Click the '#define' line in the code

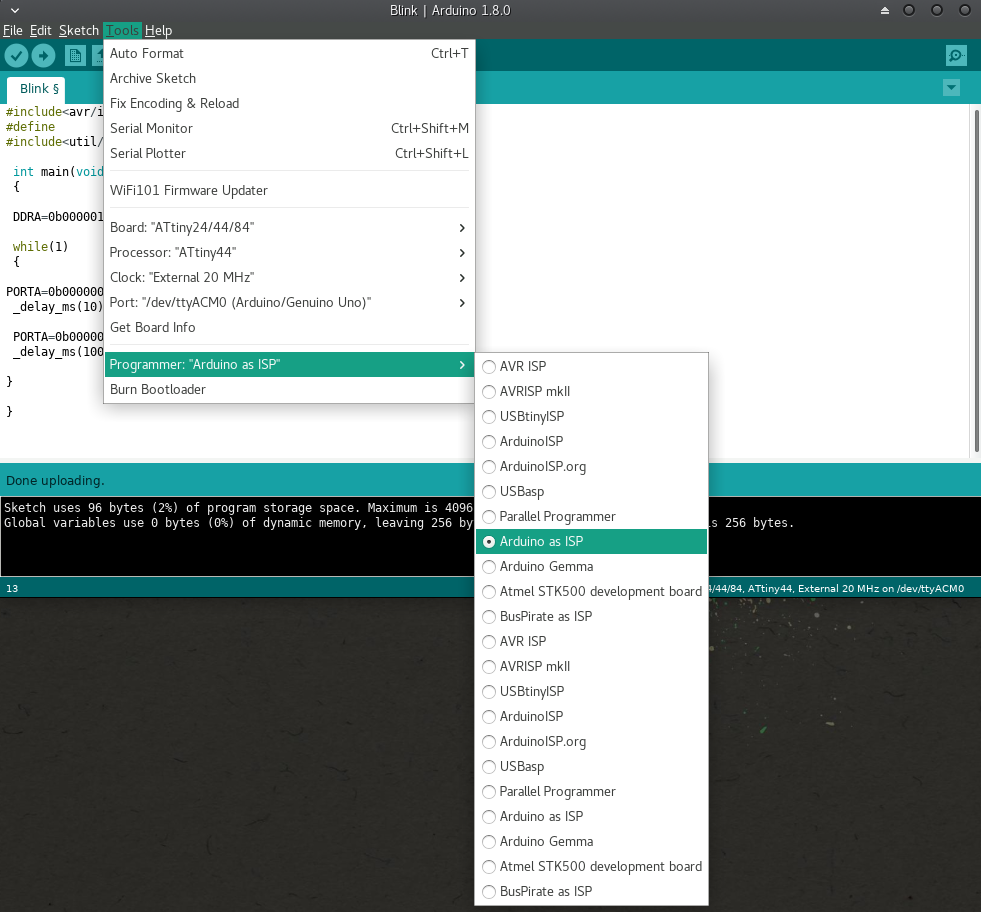click(30, 126)
